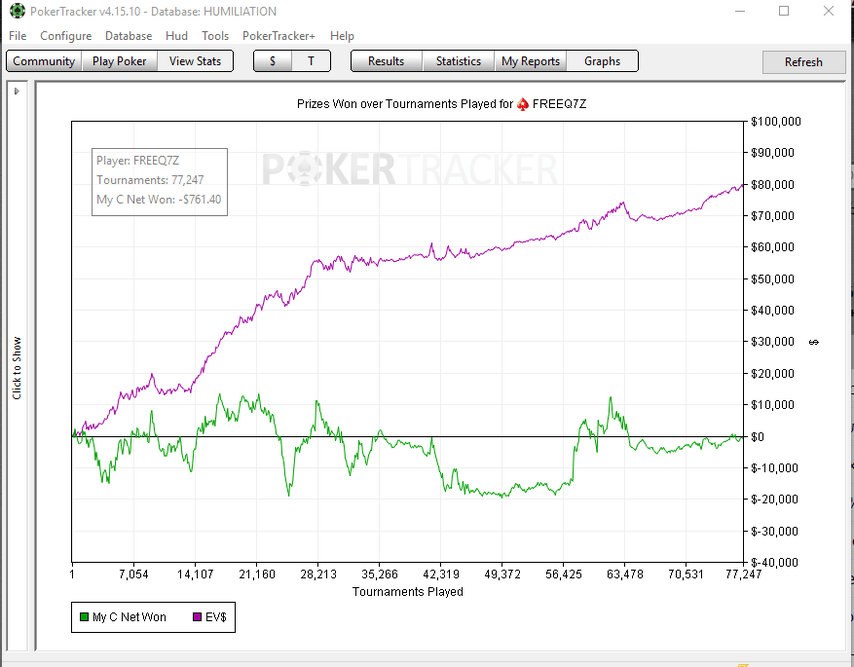Click the red spade icon beside FREEQ7Z
This screenshot has width=854, height=667.
(x=523, y=104)
